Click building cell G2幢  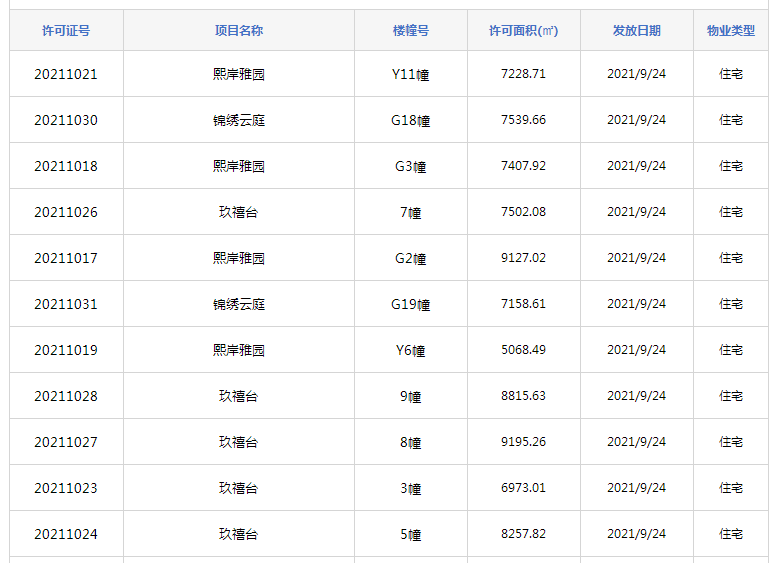click(x=411, y=258)
